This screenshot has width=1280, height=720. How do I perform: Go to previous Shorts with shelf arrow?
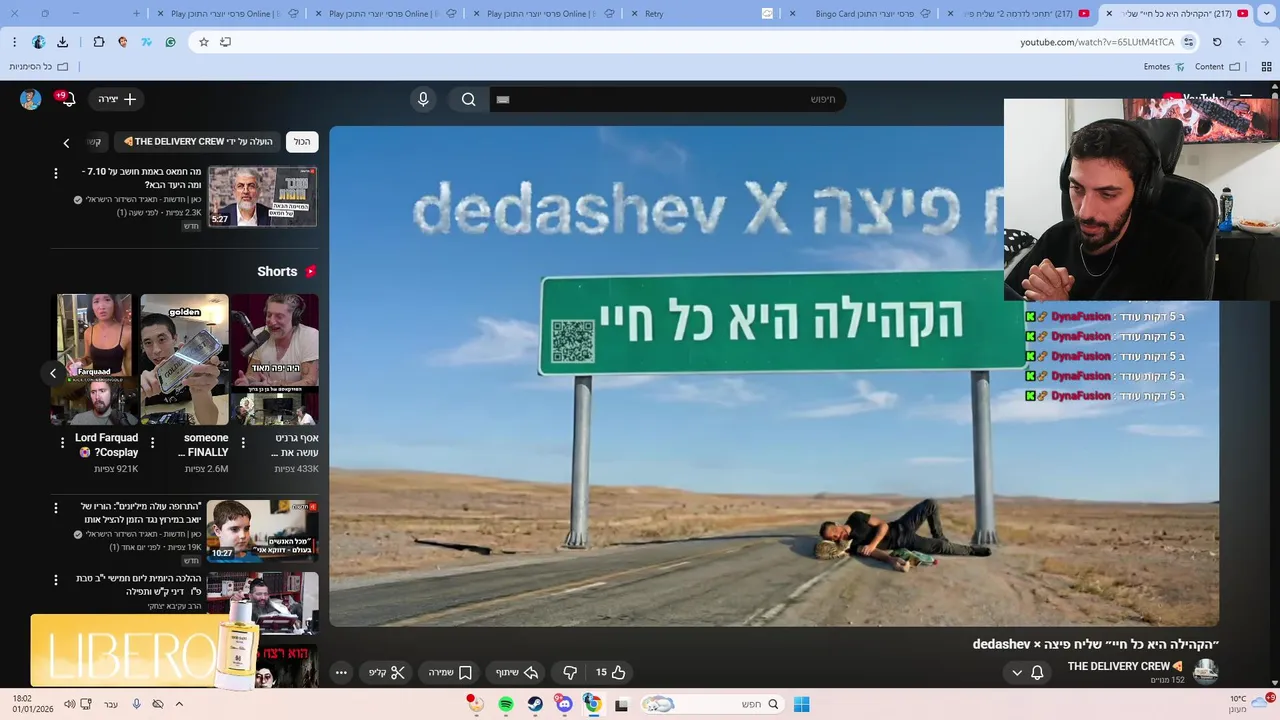(x=53, y=373)
